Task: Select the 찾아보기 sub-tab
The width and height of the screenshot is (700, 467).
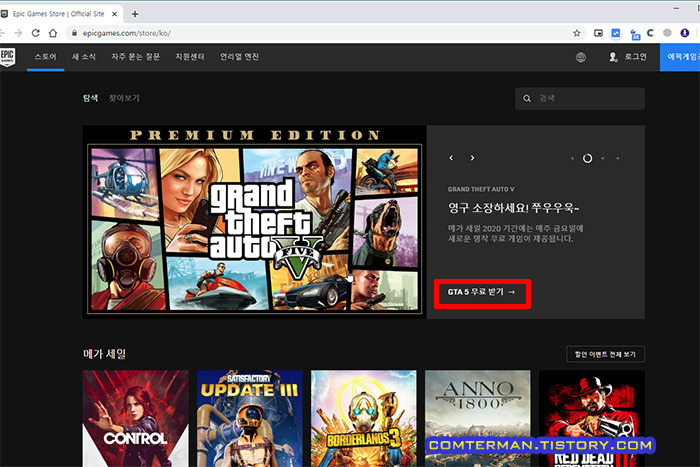Action: pyautogui.click(x=125, y=98)
